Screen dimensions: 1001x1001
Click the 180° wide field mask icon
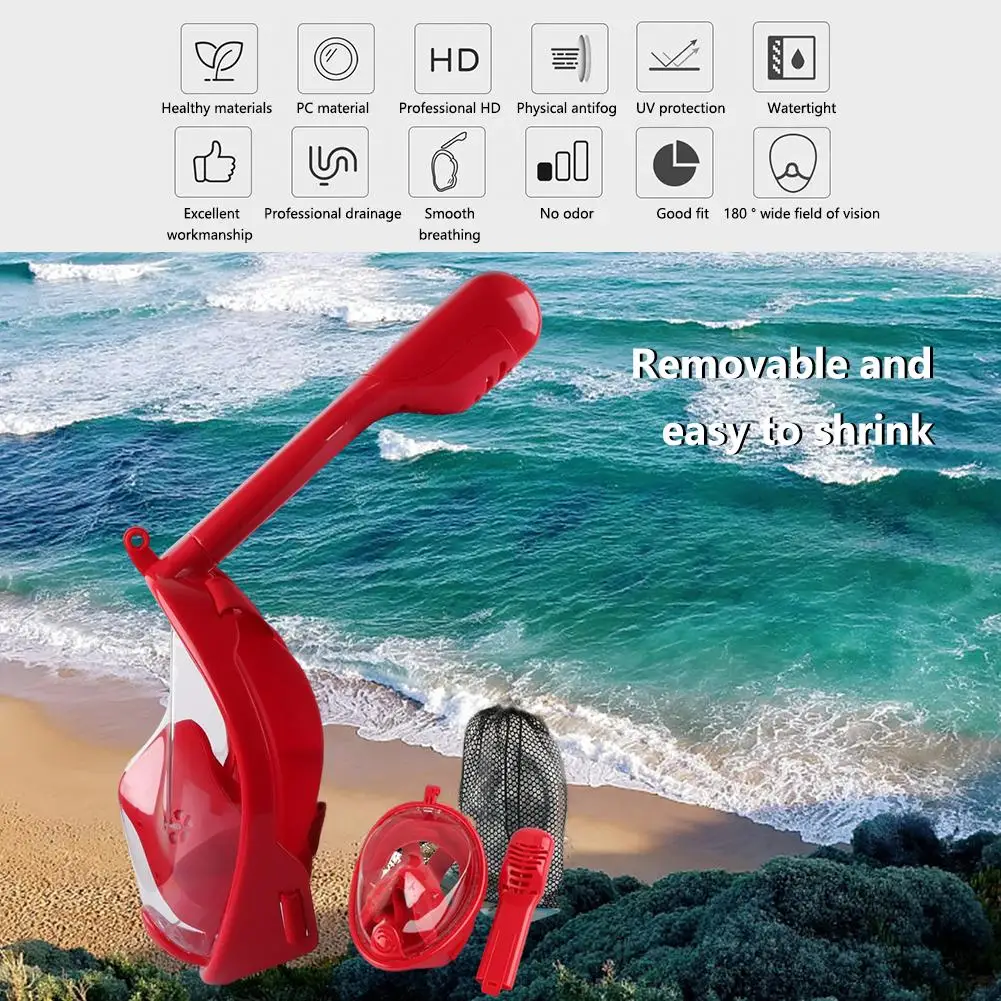[792, 163]
